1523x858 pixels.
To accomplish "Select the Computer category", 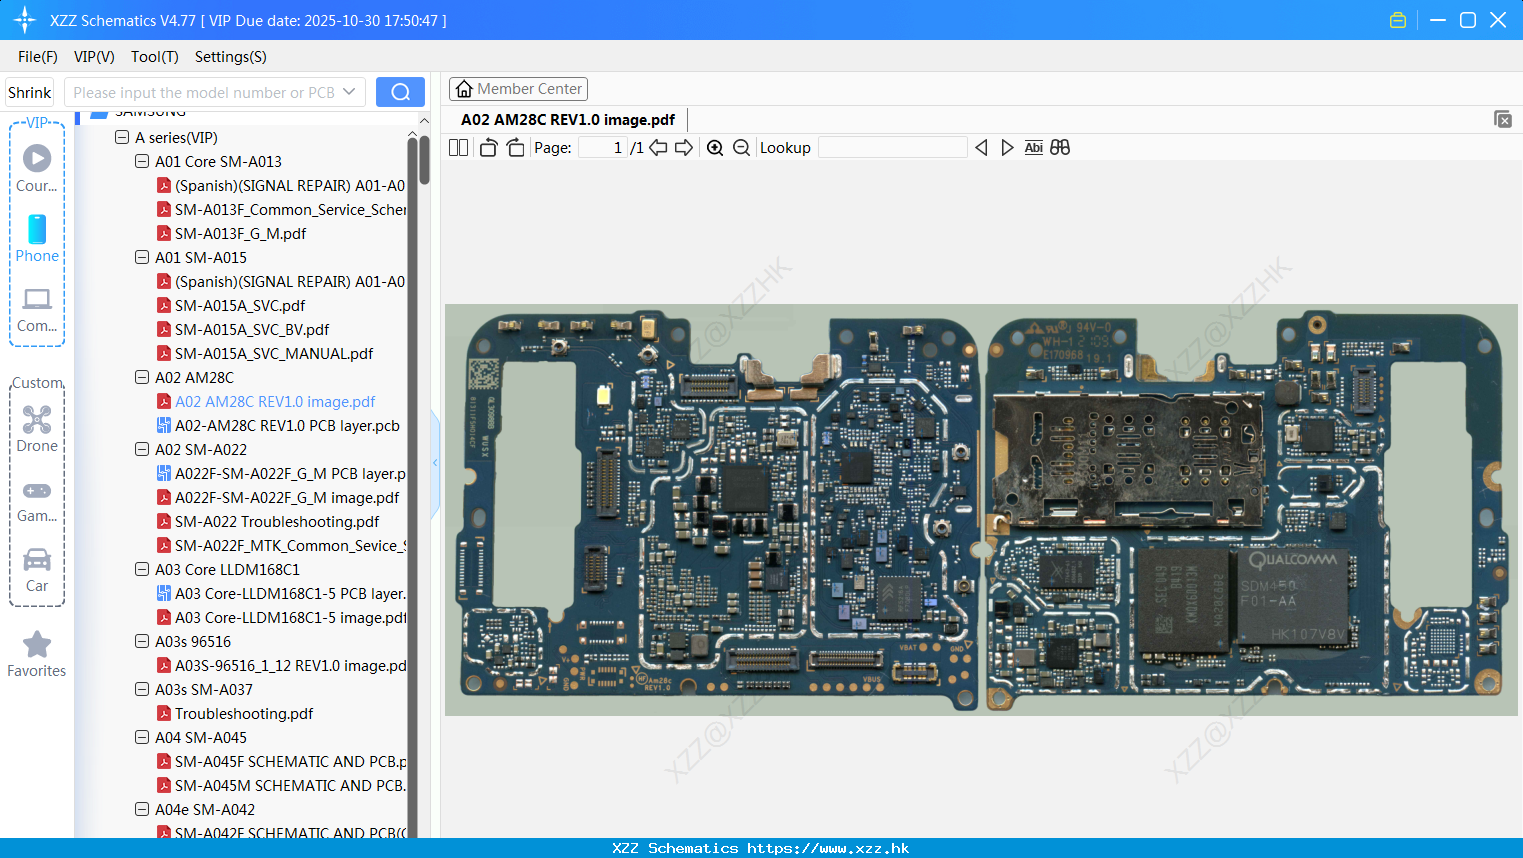I will [x=37, y=308].
